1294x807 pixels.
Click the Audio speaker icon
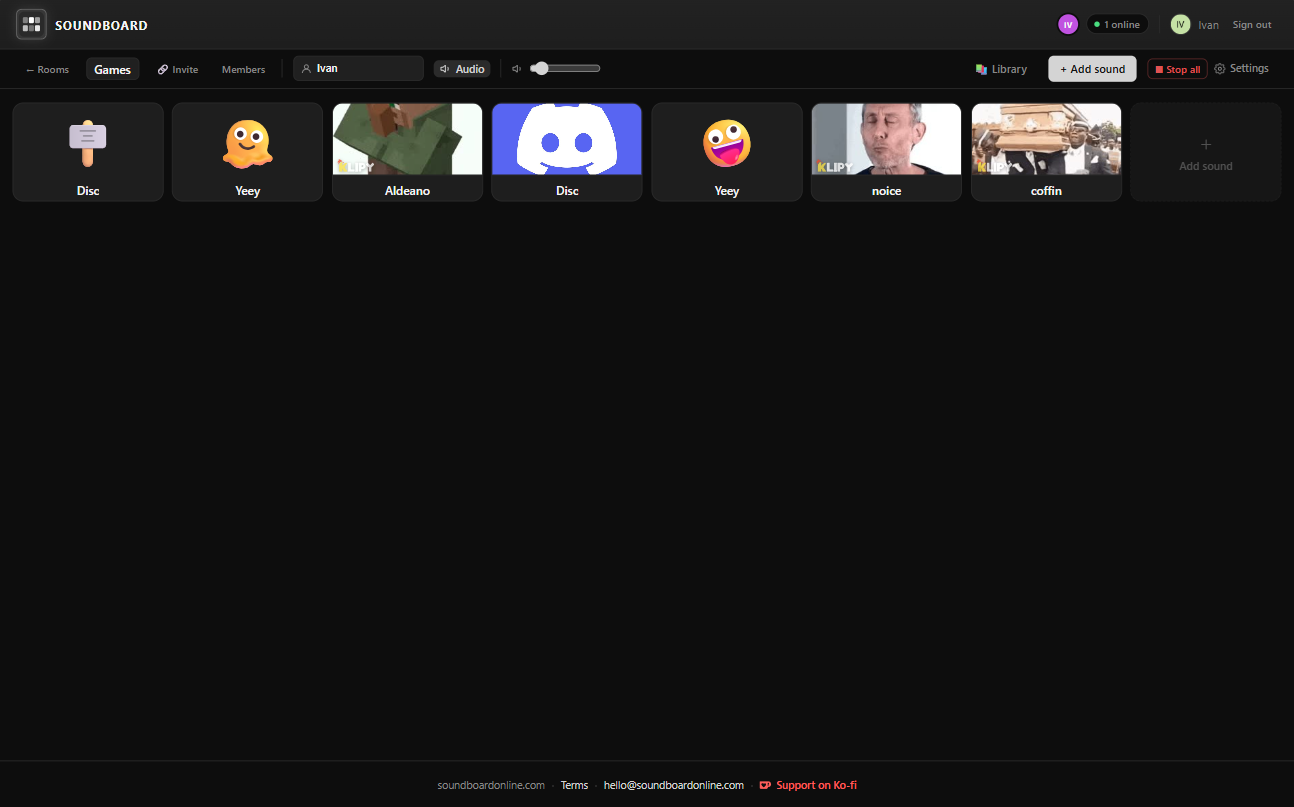(445, 68)
